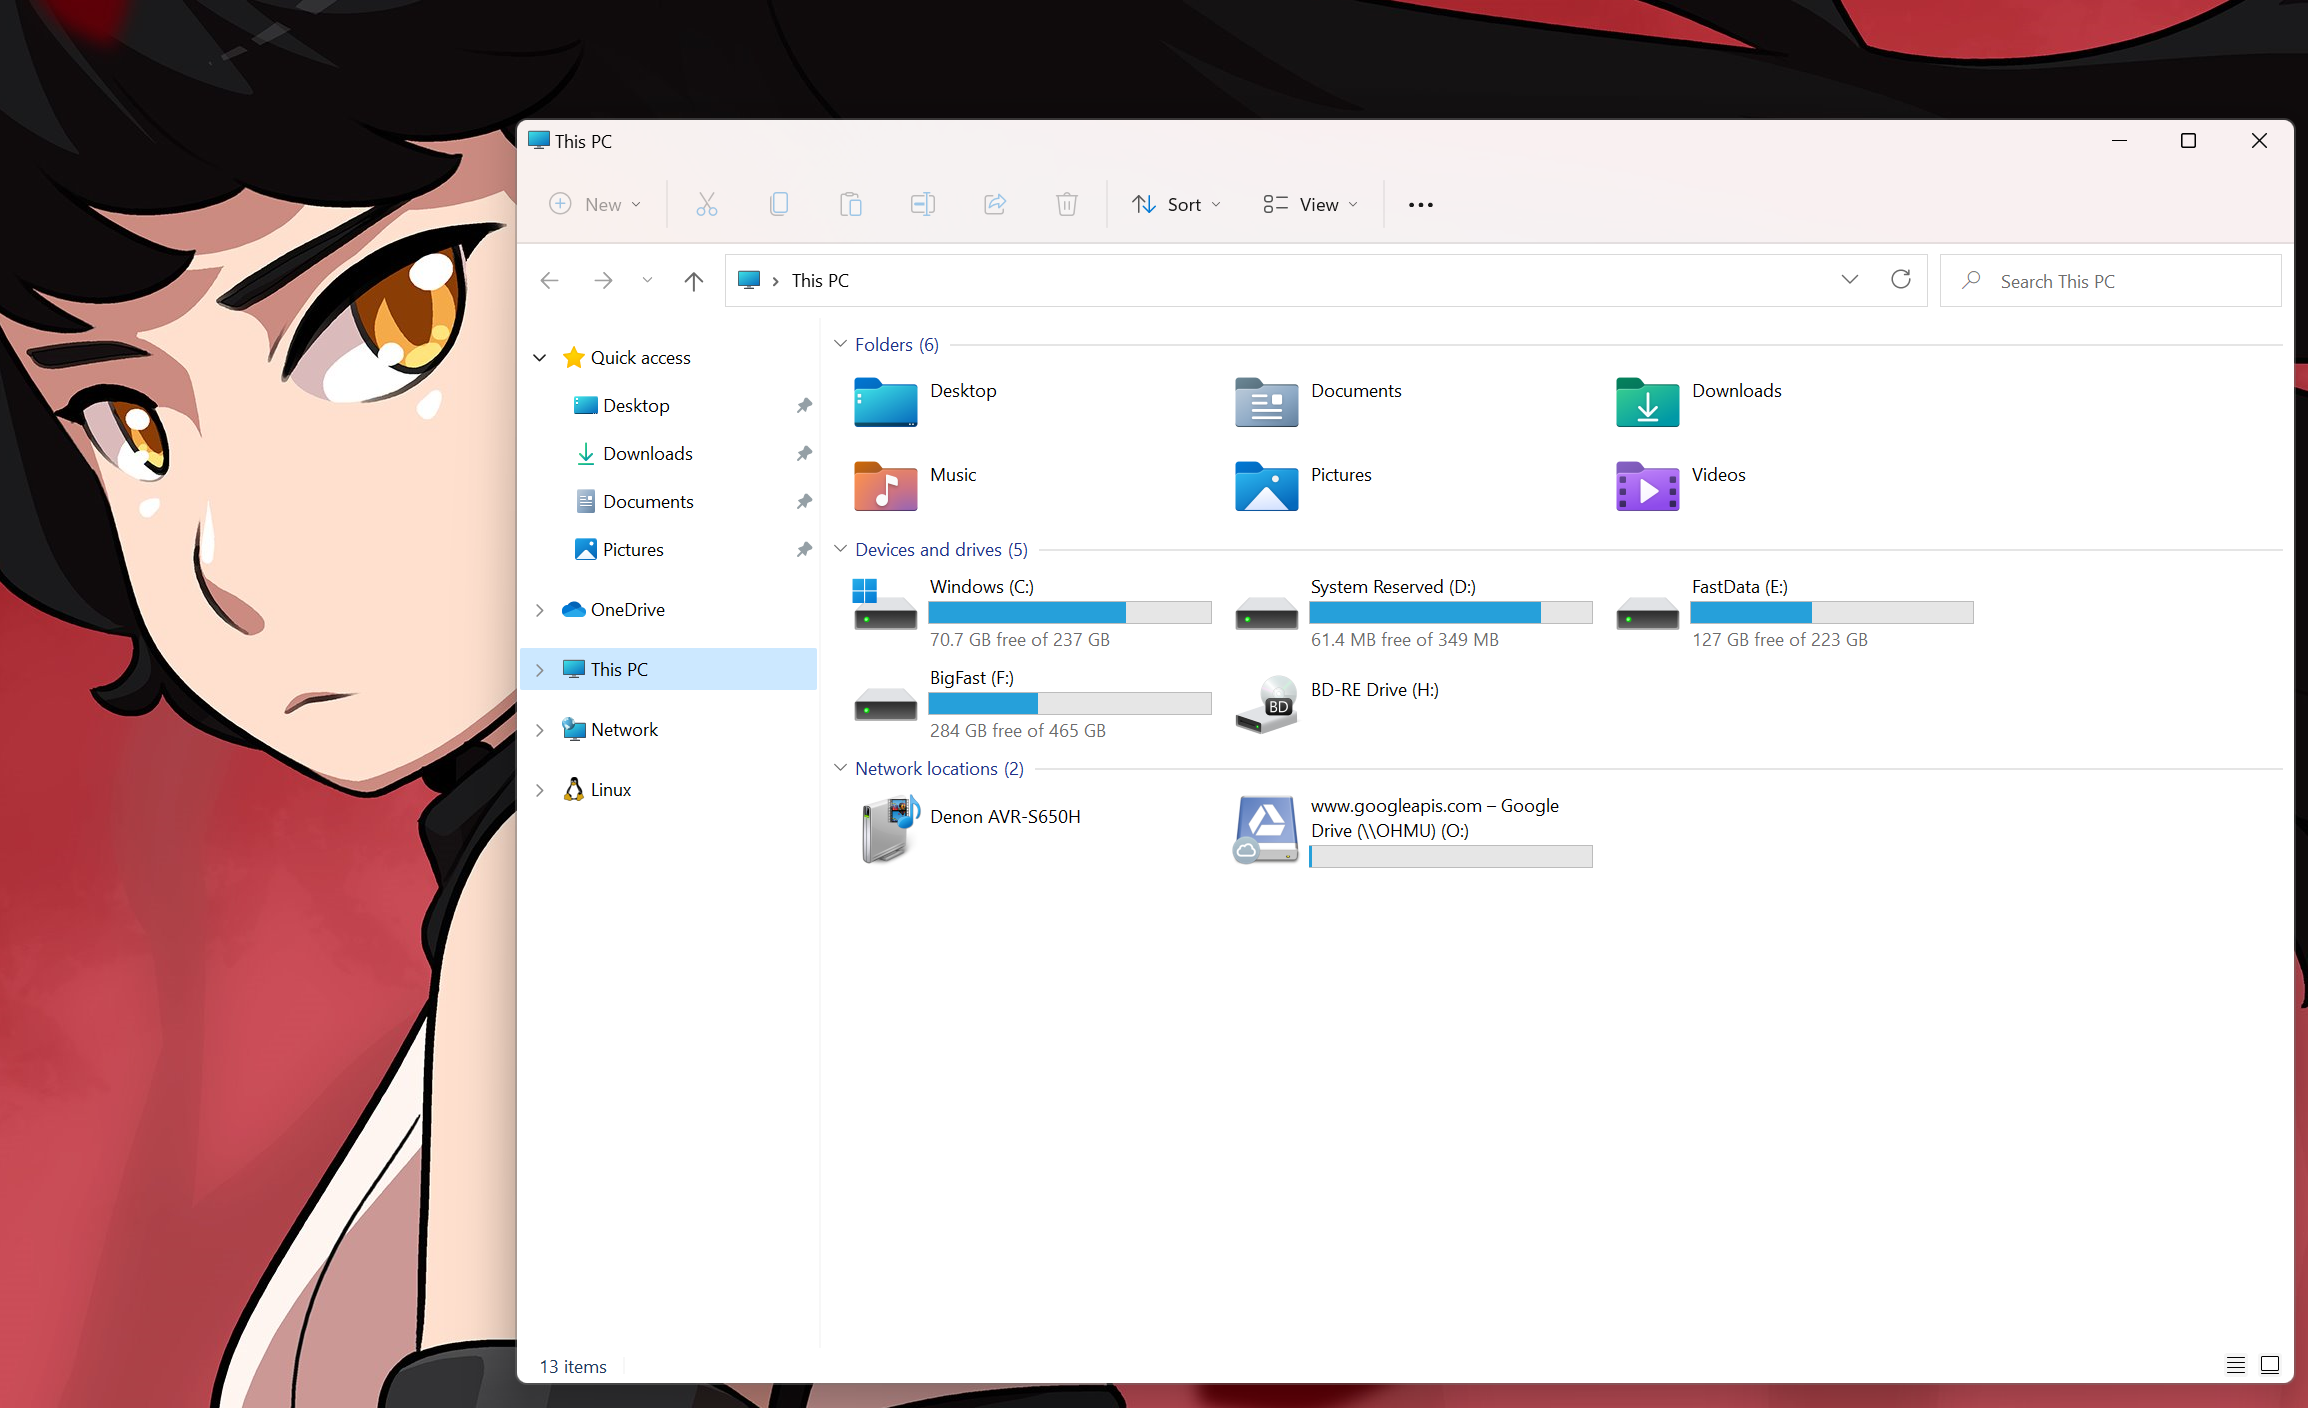Screen dimensions: 2308x1408
Task: Expand the Network tree node
Action: point(540,730)
